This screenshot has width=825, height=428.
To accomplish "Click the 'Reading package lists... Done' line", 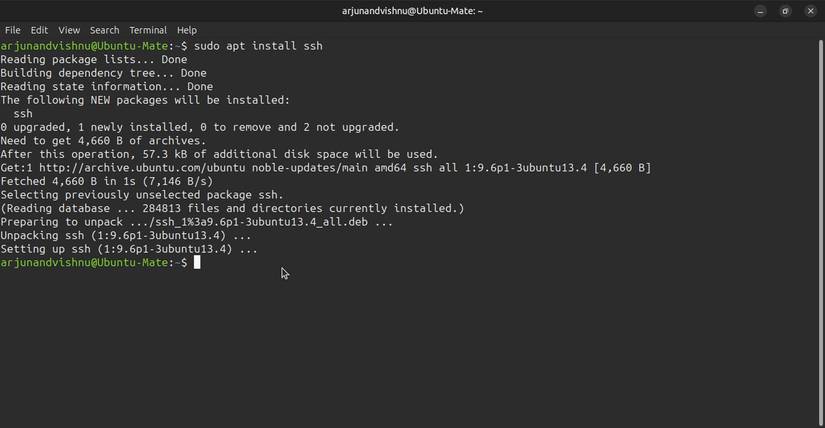I will coord(94,60).
